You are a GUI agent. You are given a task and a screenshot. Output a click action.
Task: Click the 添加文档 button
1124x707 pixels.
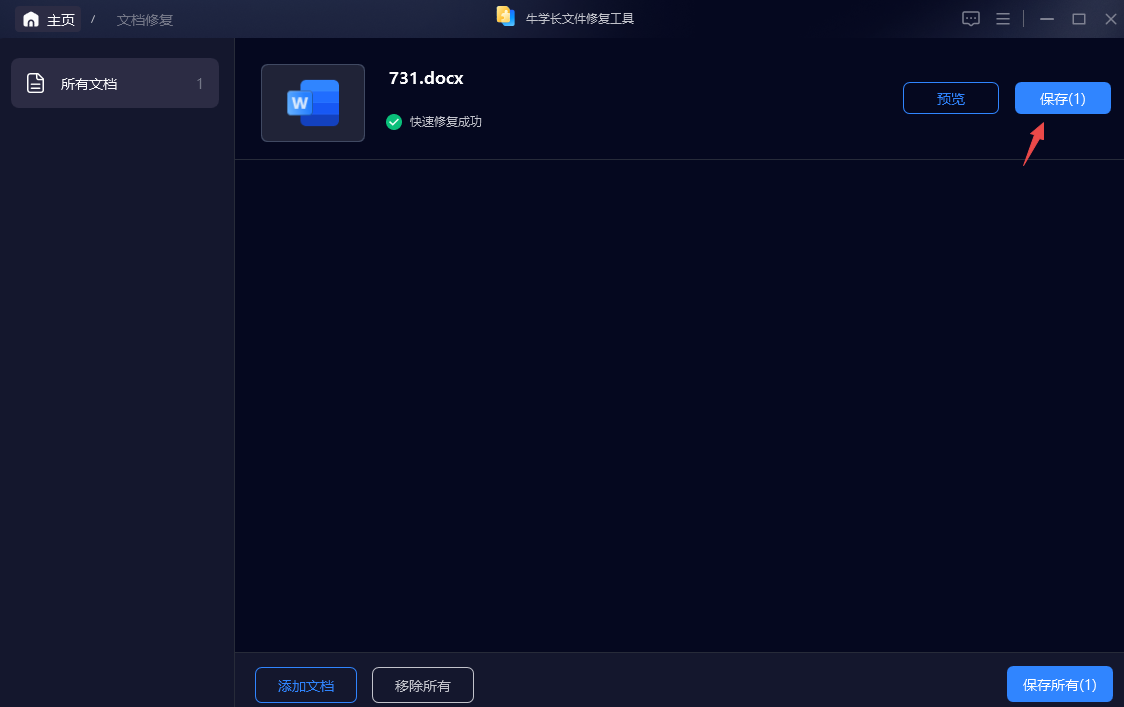click(x=306, y=686)
